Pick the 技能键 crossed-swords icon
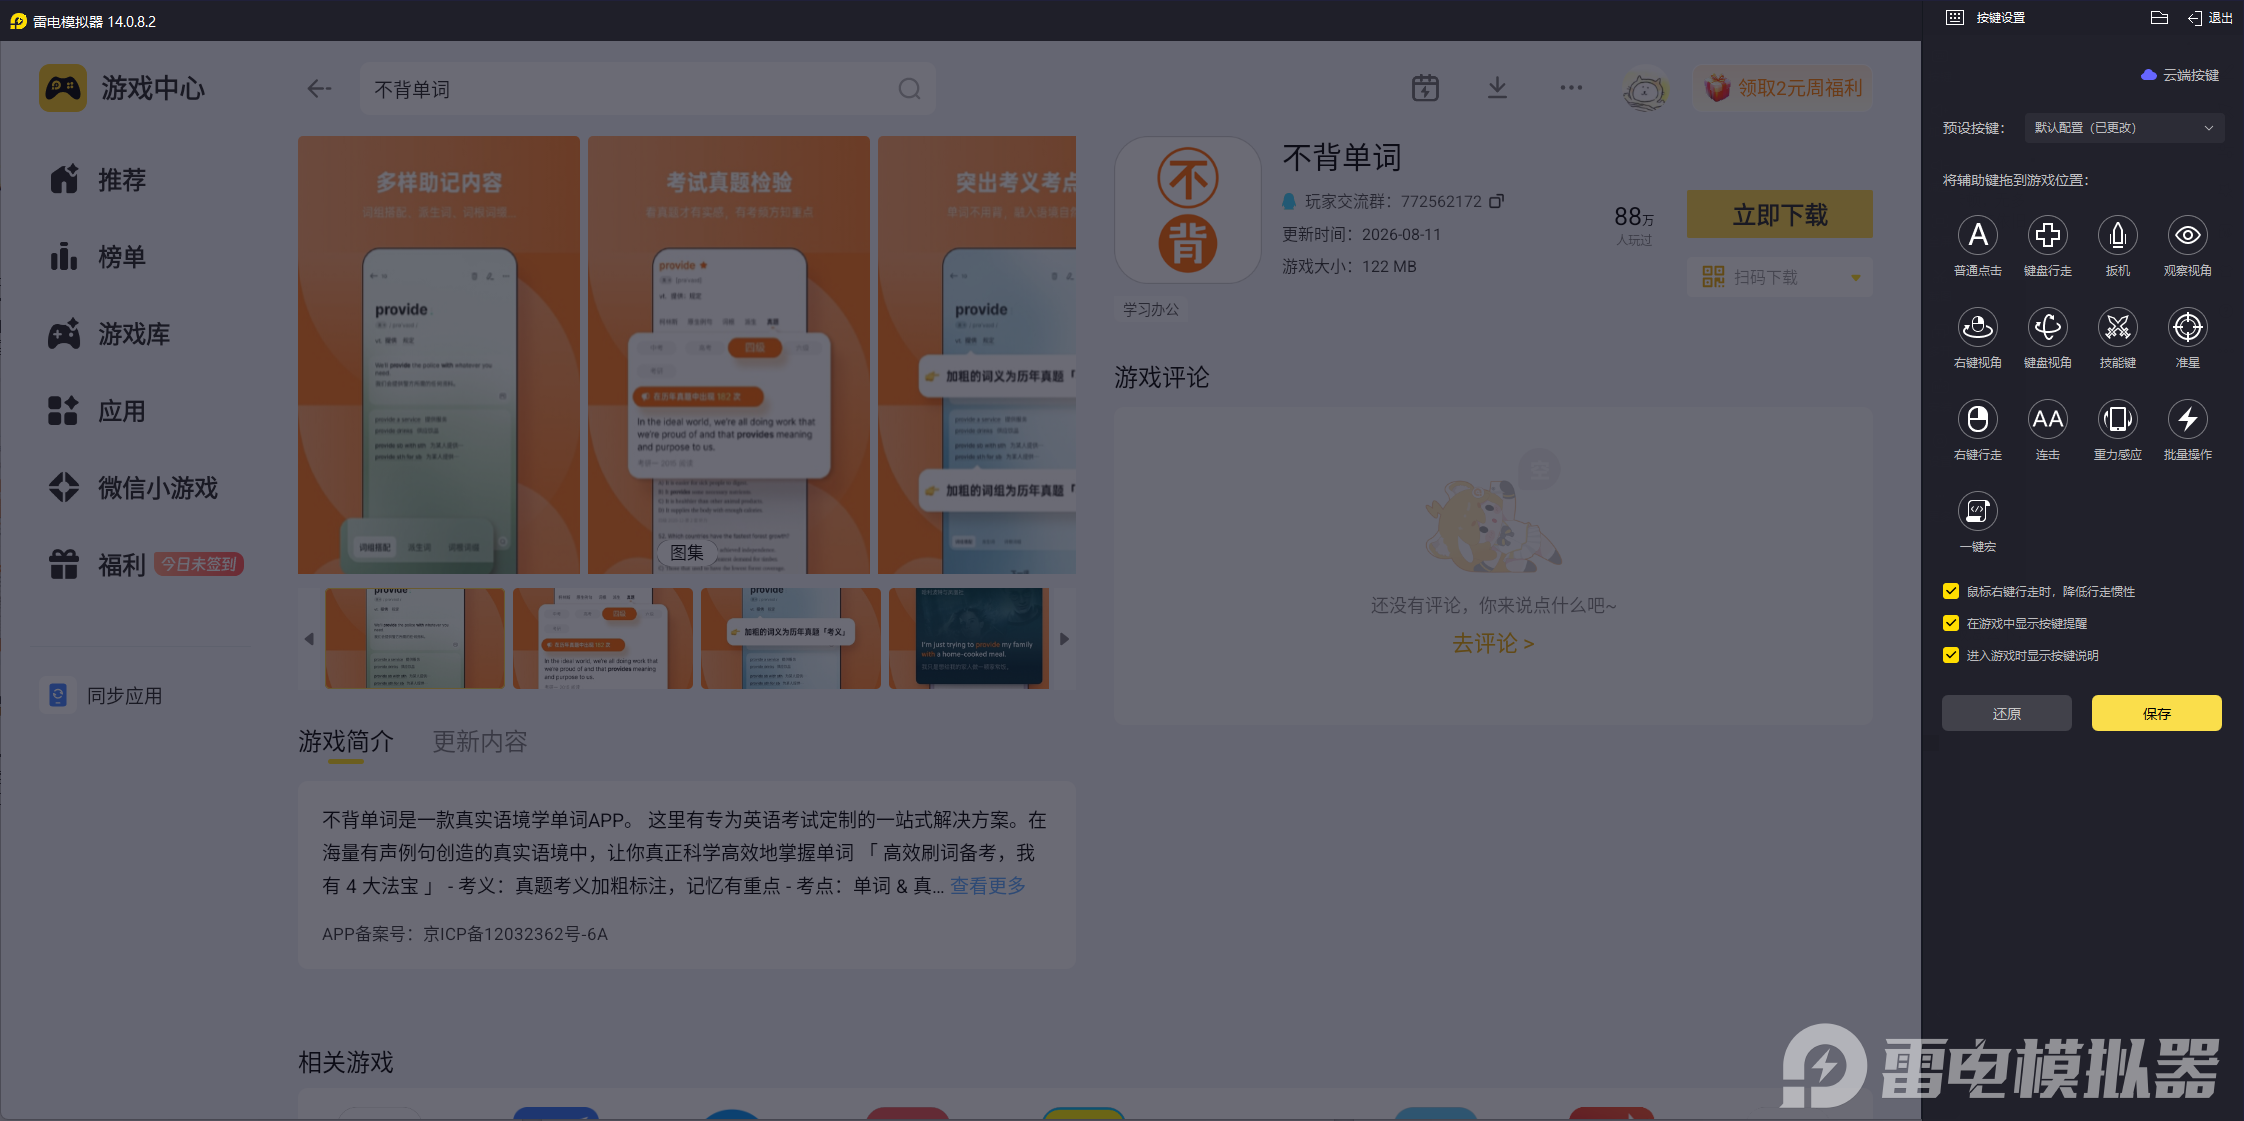 [x=2117, y=327]
